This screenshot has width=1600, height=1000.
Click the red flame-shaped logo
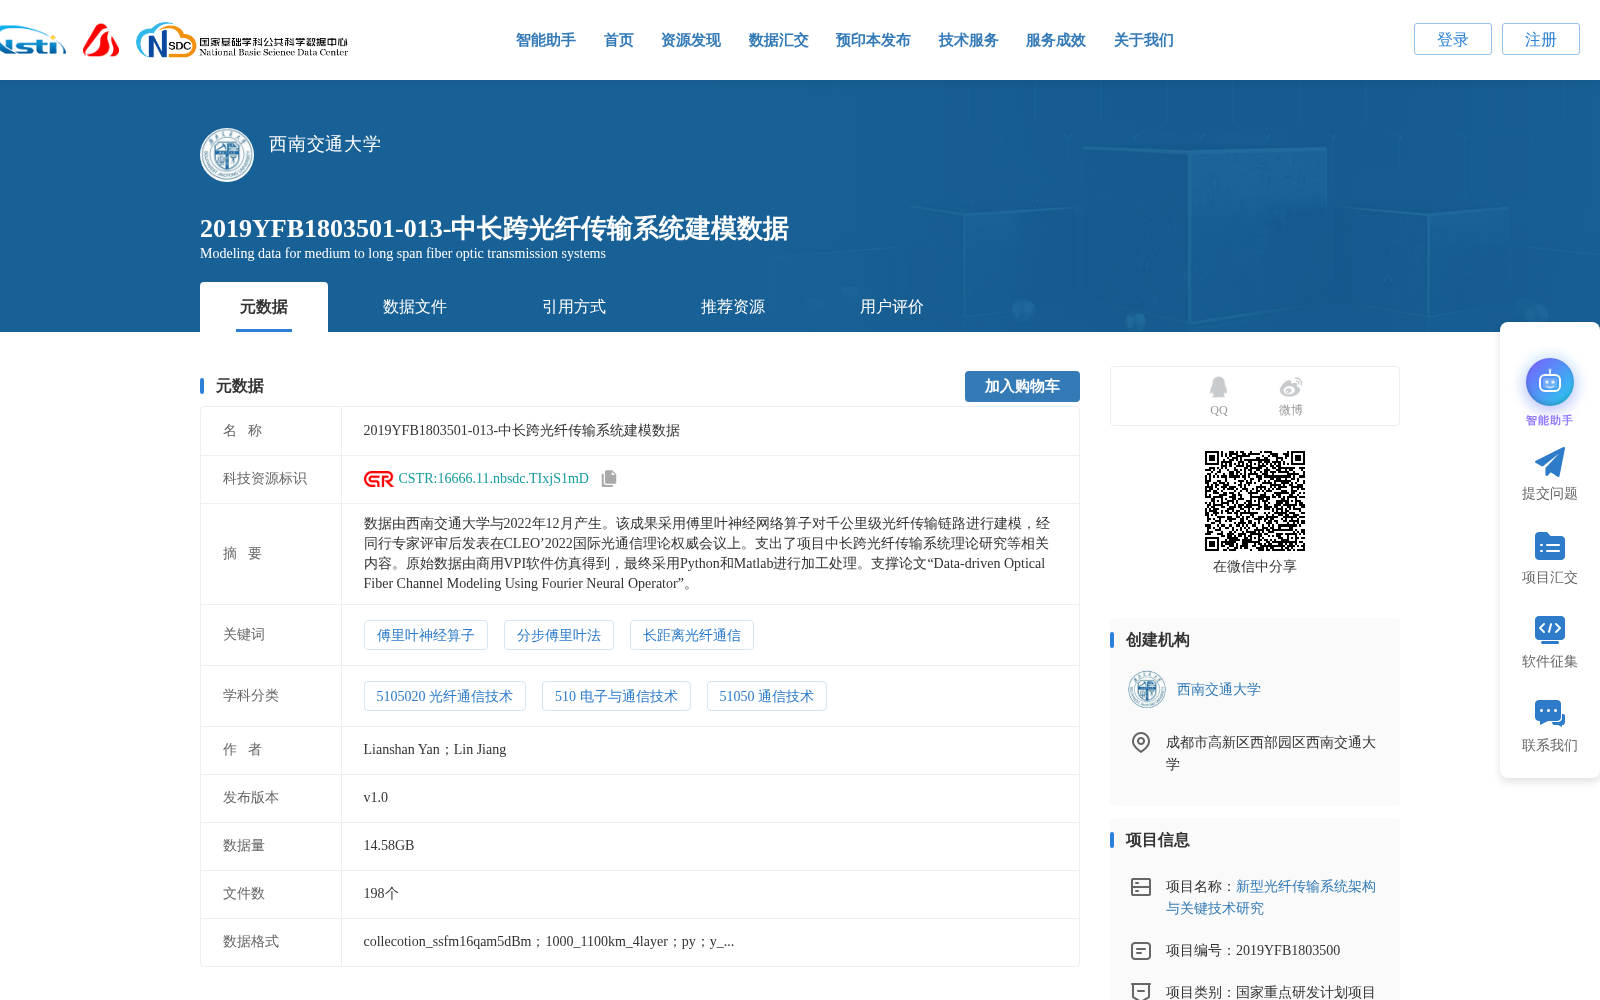(x=101, y=40)
